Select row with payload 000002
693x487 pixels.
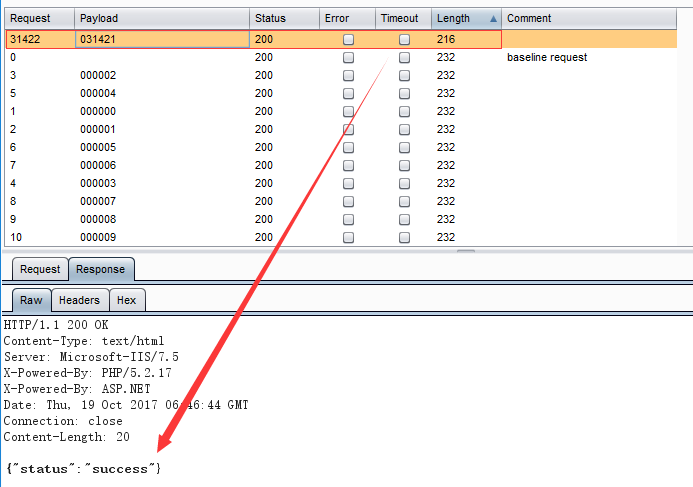click(x=341, y=76)
